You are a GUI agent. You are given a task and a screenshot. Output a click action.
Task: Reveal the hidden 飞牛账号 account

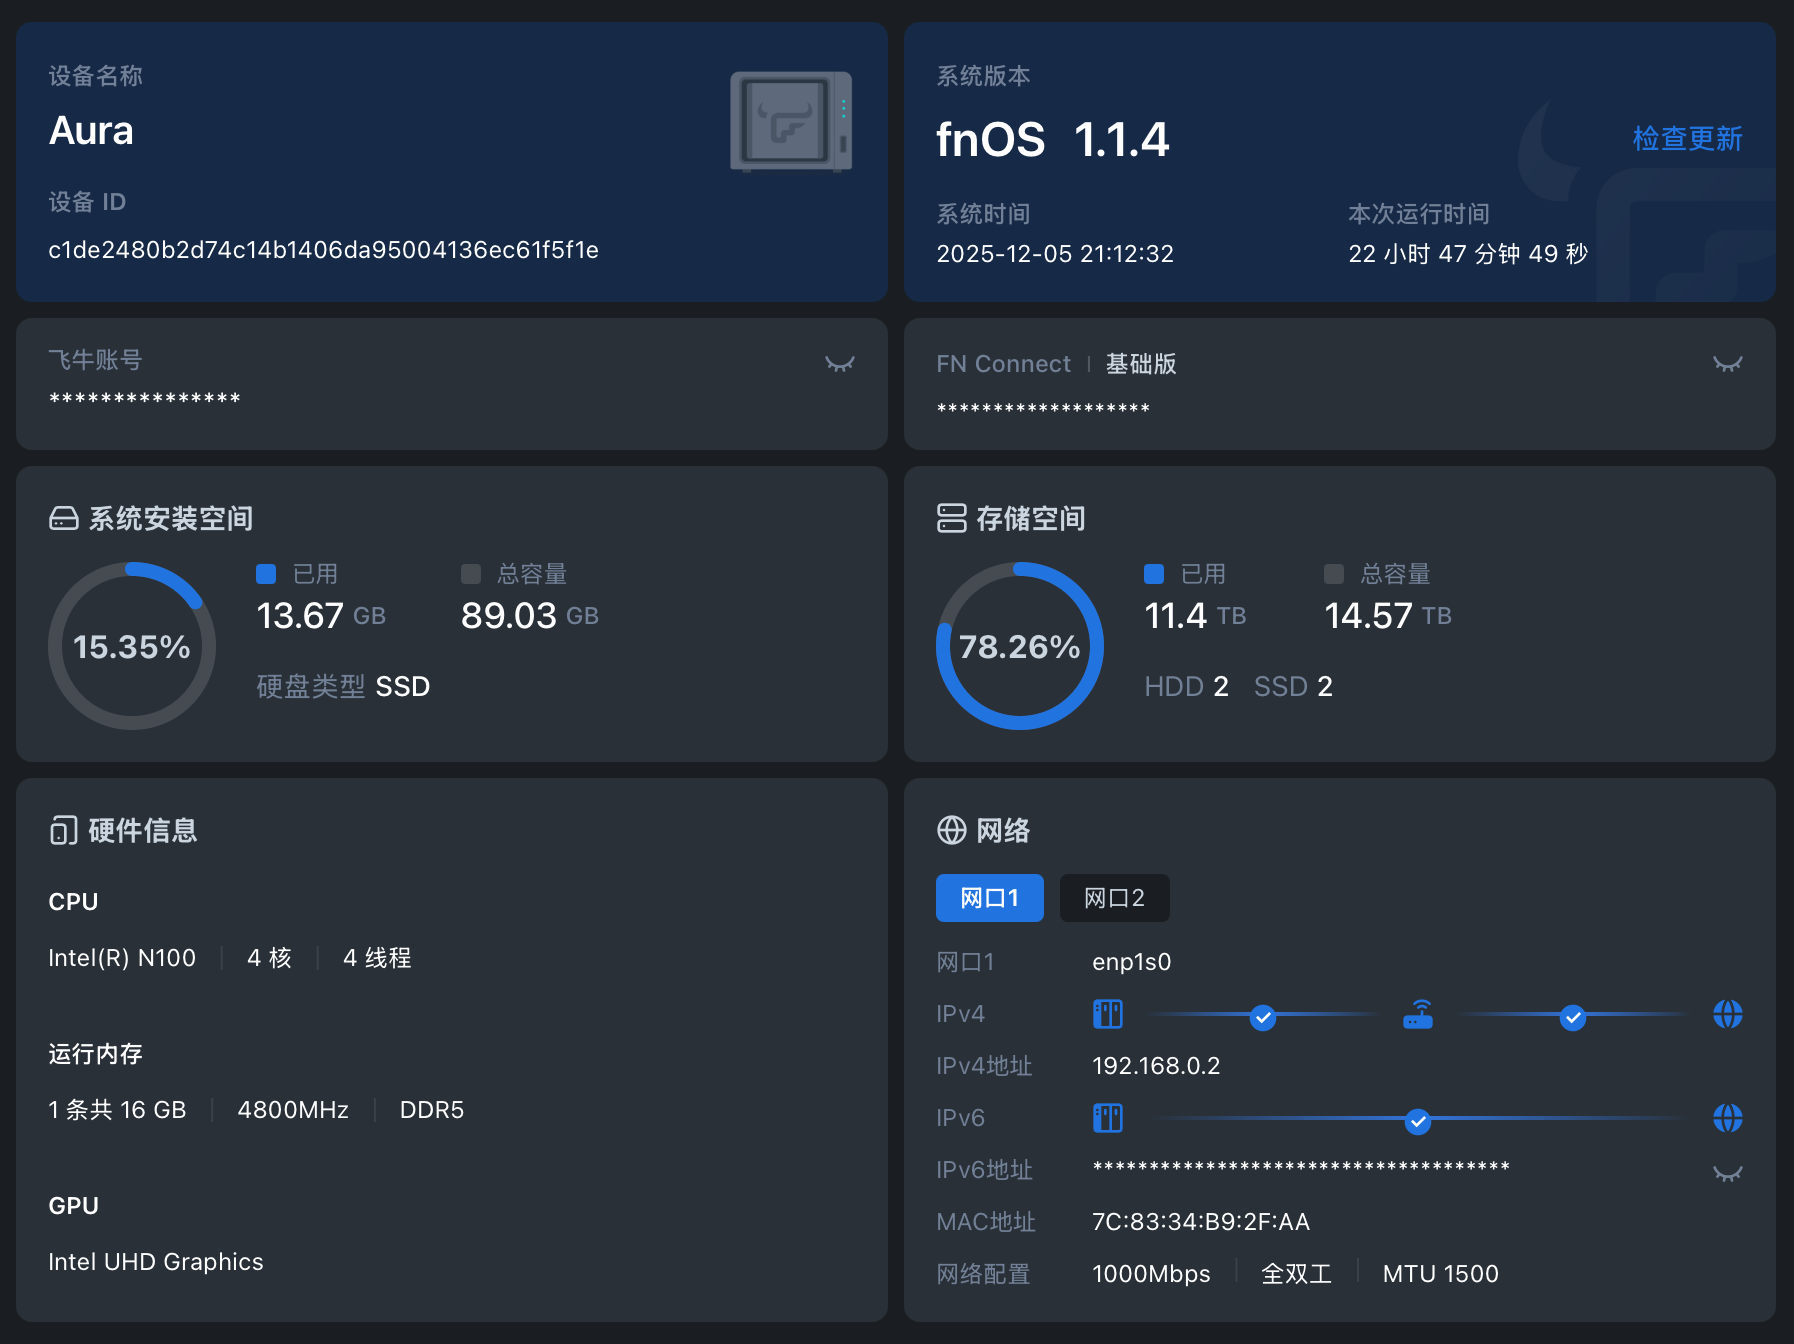[x=839, y=364]
